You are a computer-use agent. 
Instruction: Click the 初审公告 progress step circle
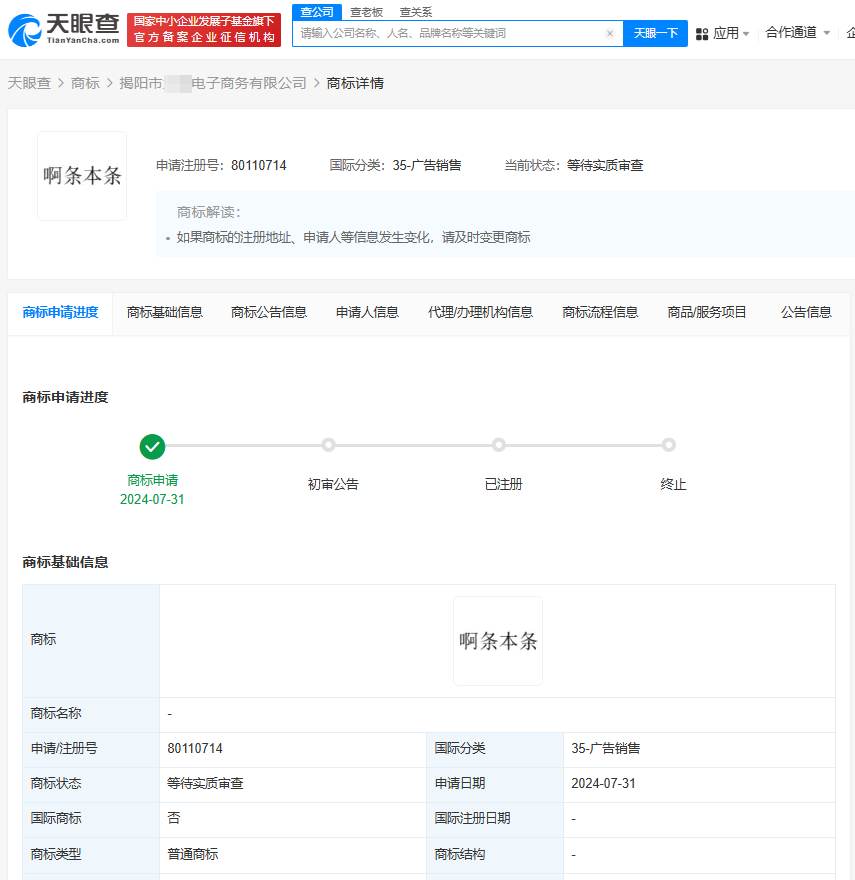coord(328,445)
